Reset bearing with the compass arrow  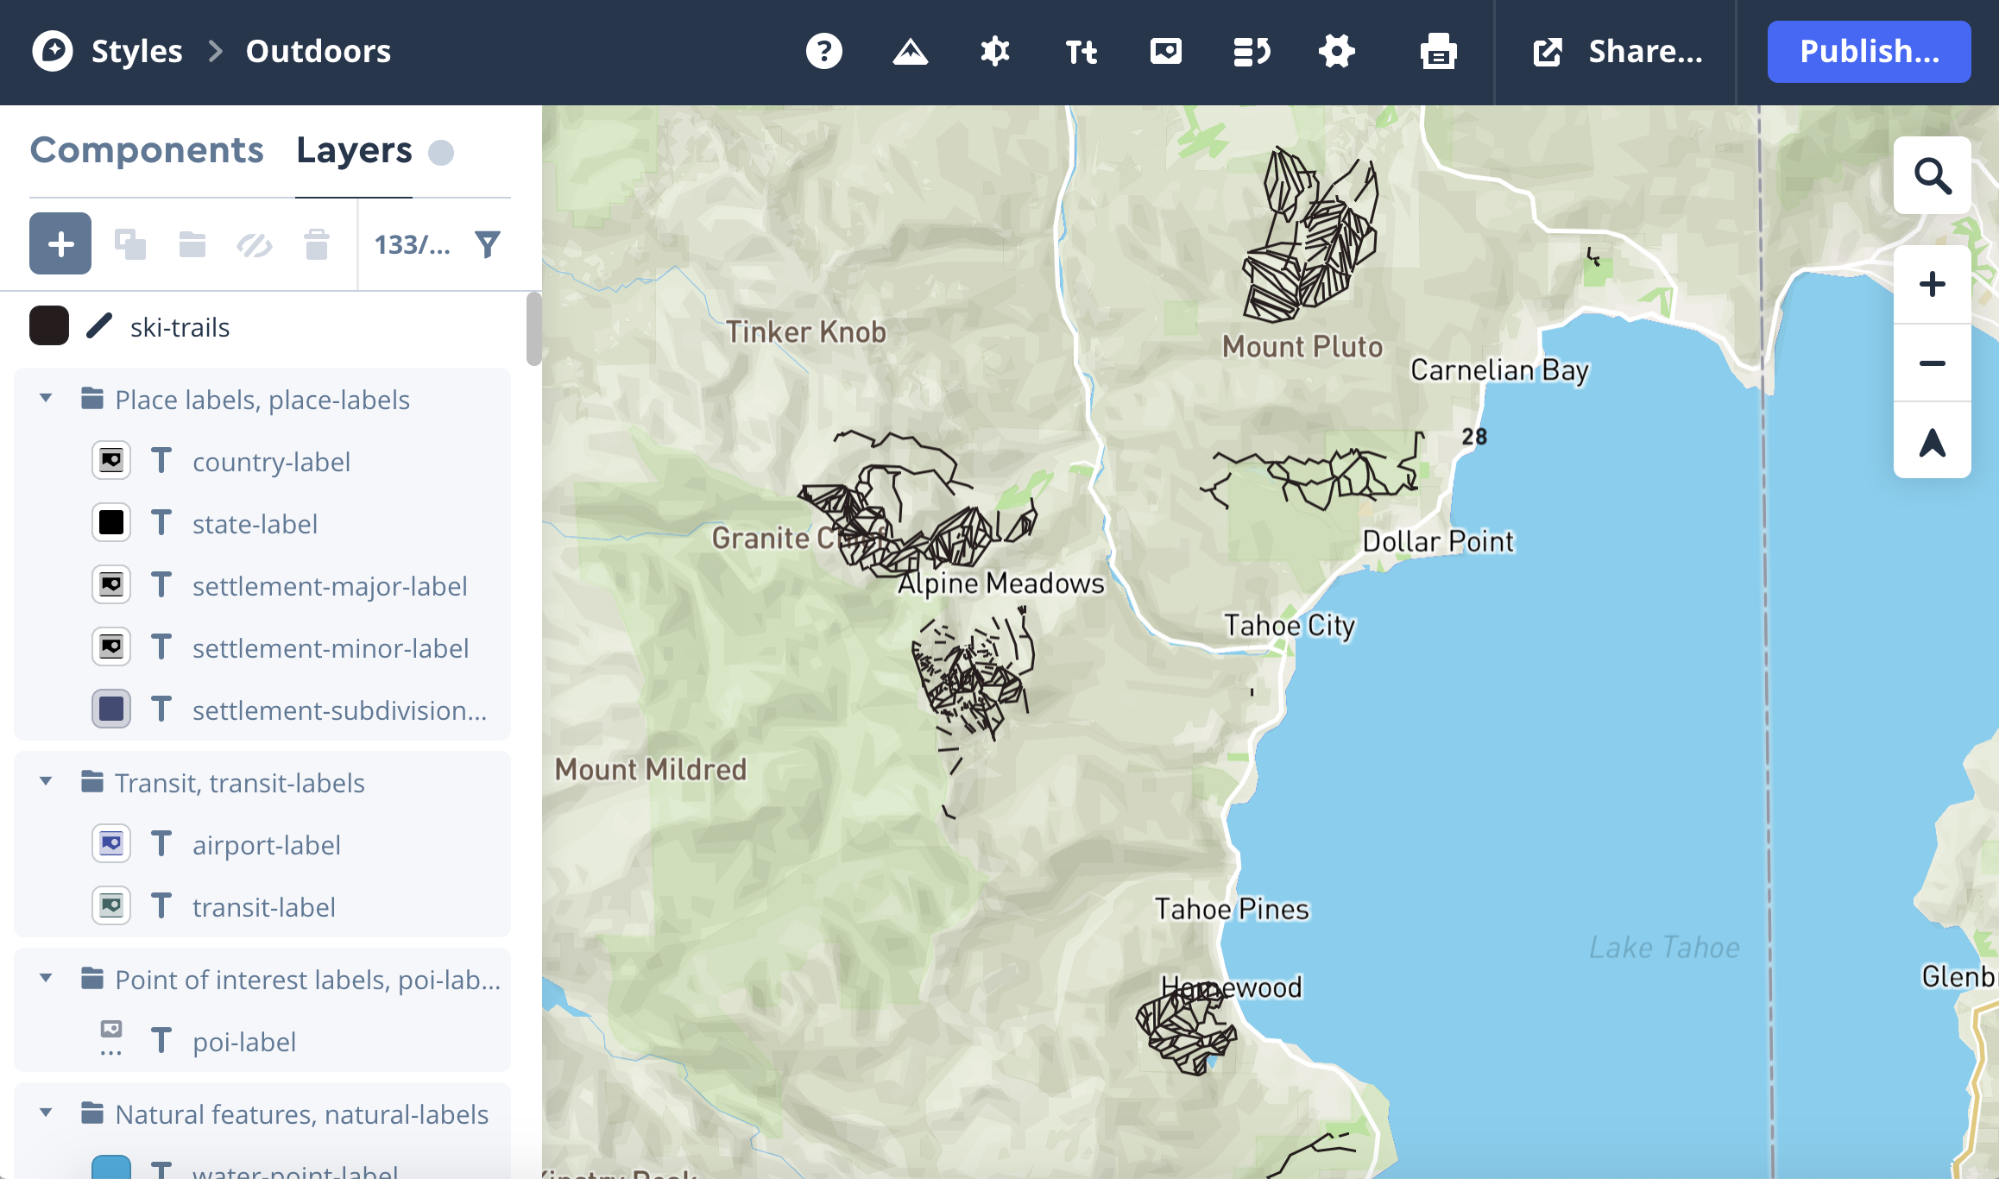(1932, 441)
